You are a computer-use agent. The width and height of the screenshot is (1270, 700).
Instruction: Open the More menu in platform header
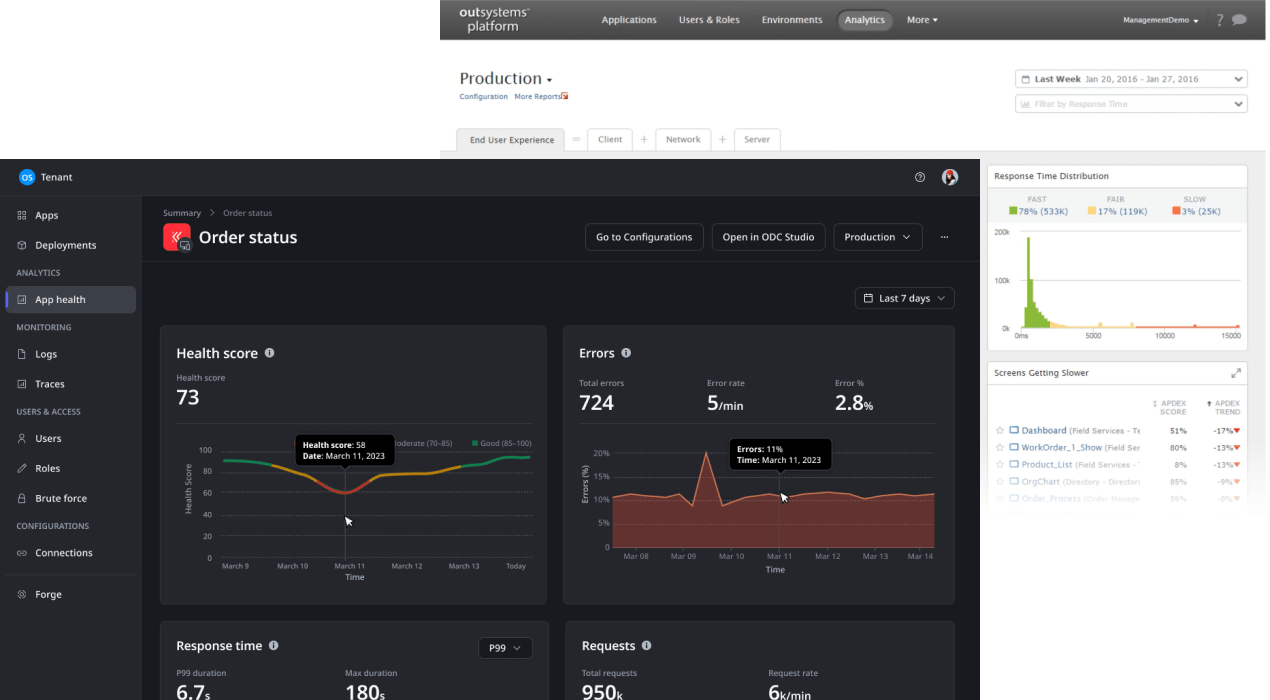(x=922, y=20)
